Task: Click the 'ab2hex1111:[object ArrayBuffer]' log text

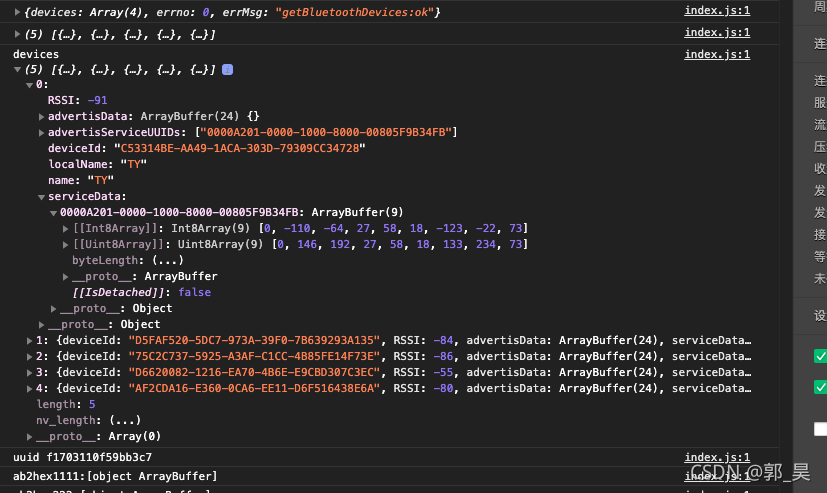Action: pyautogui.click(x=115, y=476)
